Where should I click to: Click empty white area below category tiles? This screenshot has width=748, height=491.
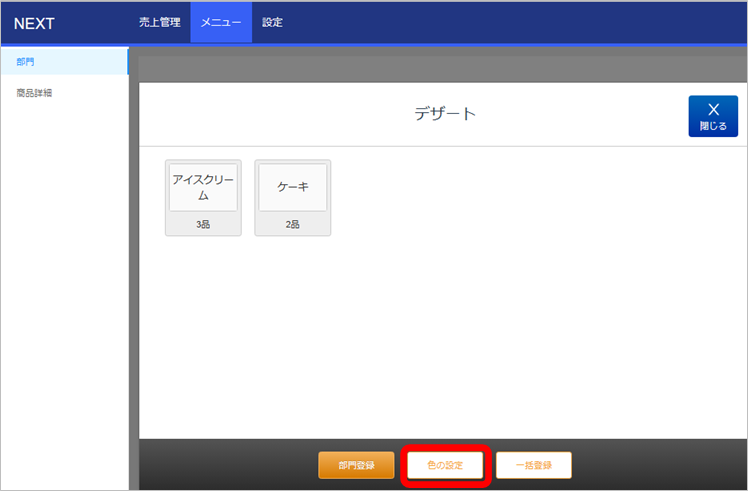pyautogui.click(x=440, y=340)
